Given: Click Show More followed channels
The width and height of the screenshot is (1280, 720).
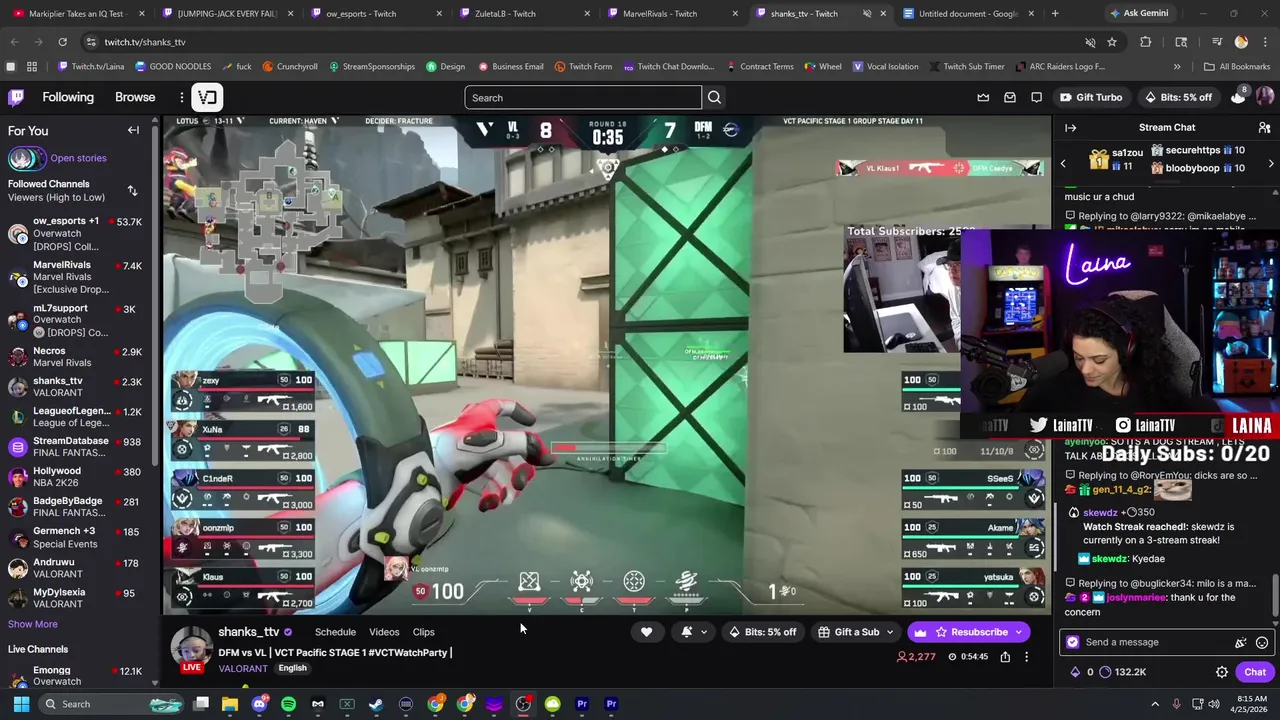Looking at the screenshot, I should click(33, 624).
